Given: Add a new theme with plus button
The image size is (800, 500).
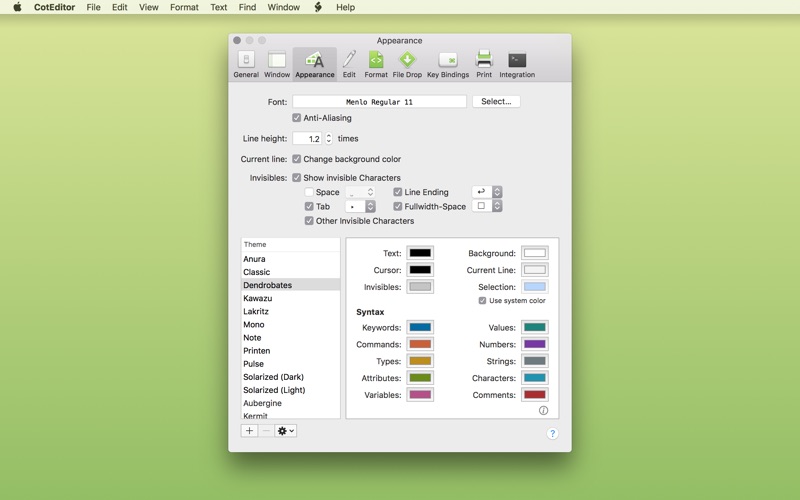Looking at the screenshot, I should coord(250,431).
